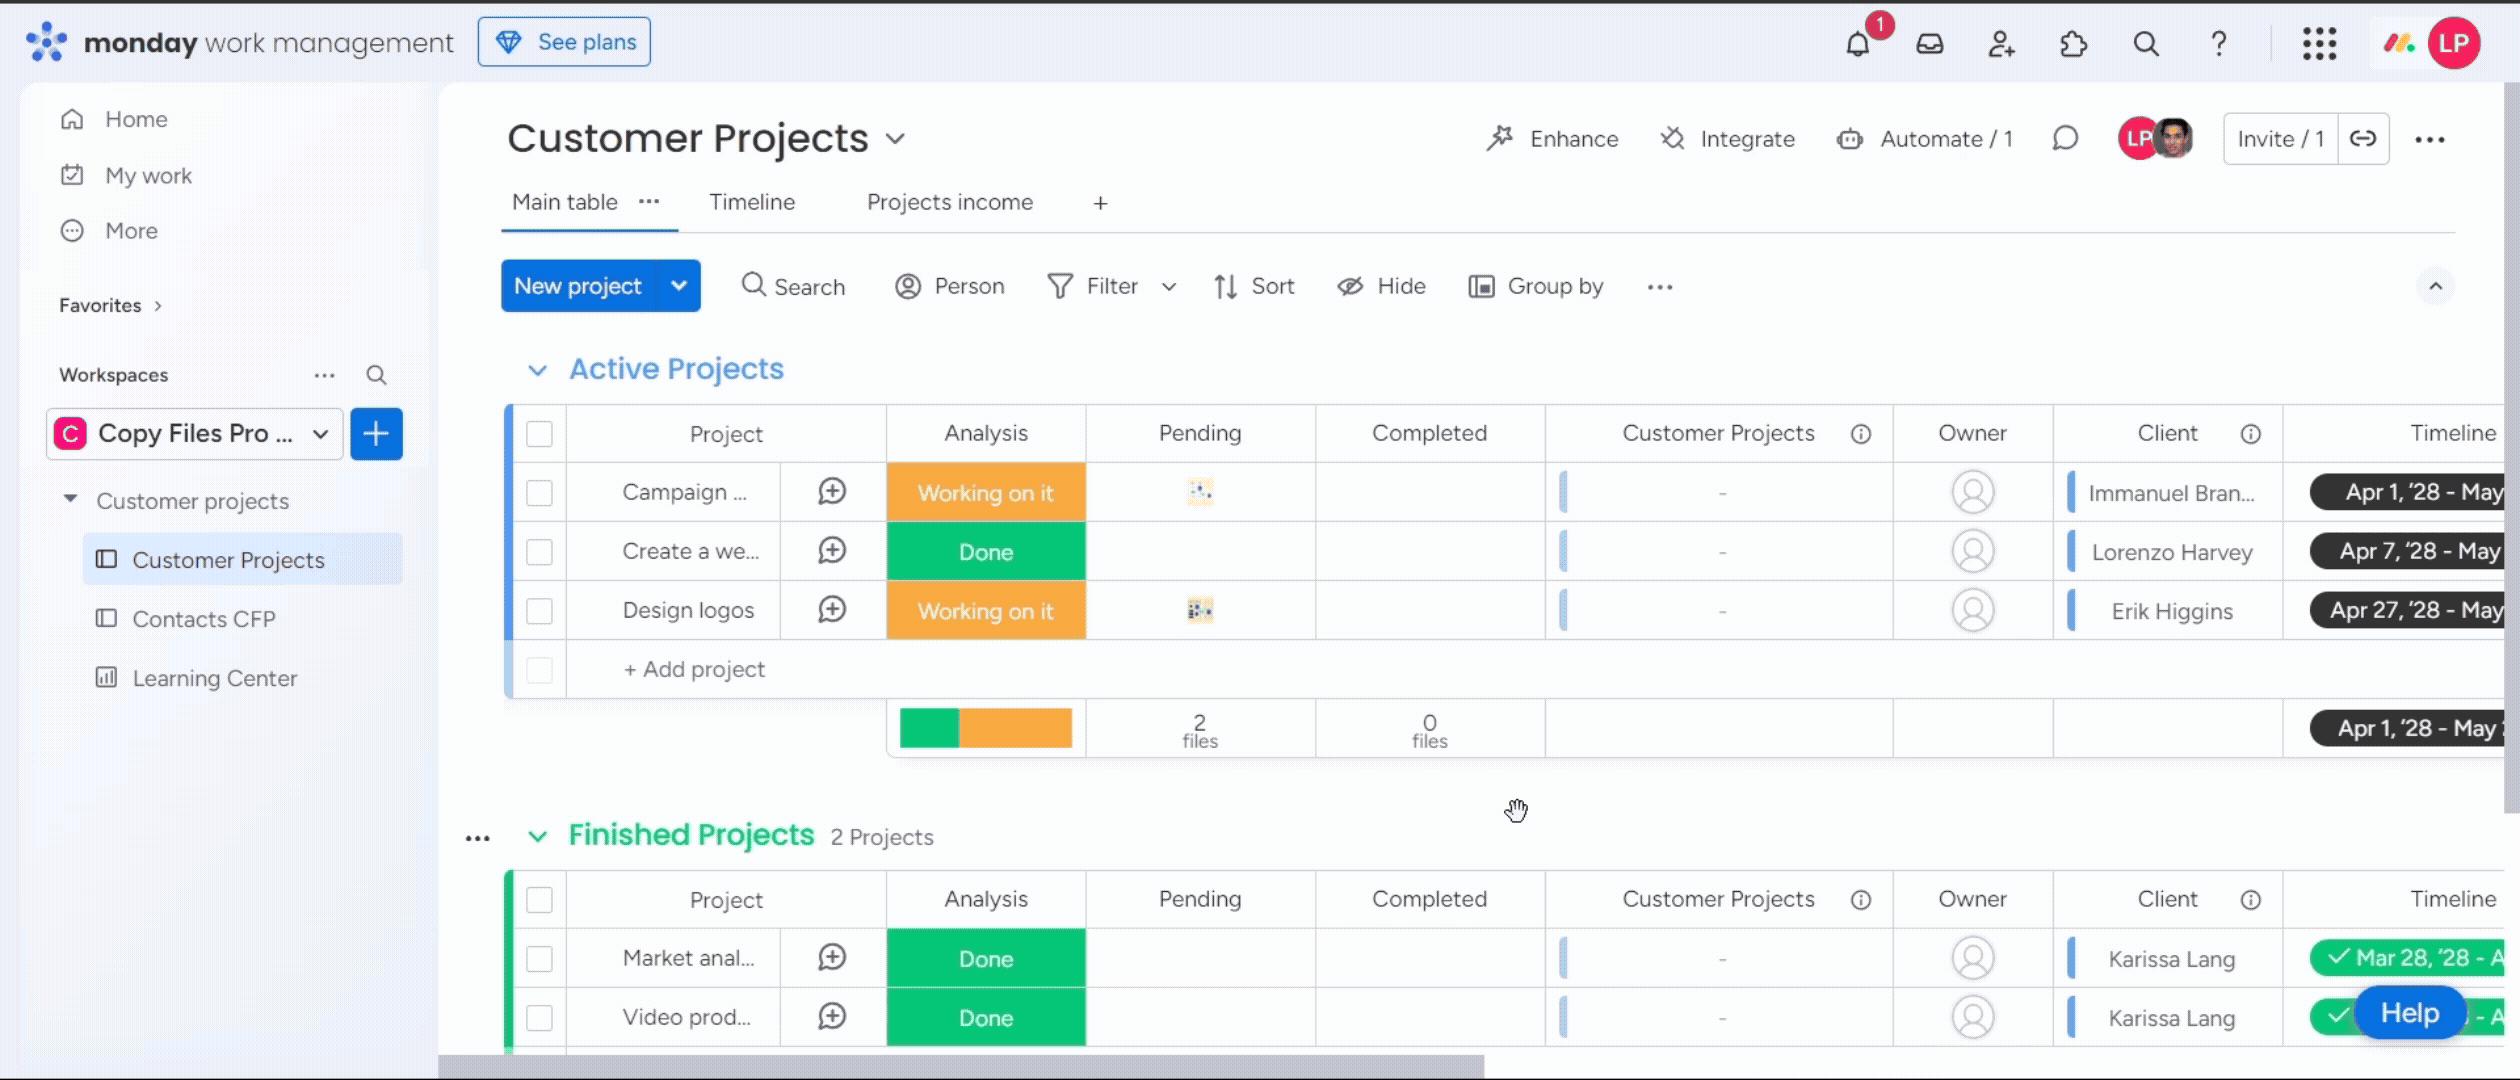Image resolution: width=2520 pixels, height=1080 pixels.
Task: Add update to Campaign project row
Action: point(832,491)
